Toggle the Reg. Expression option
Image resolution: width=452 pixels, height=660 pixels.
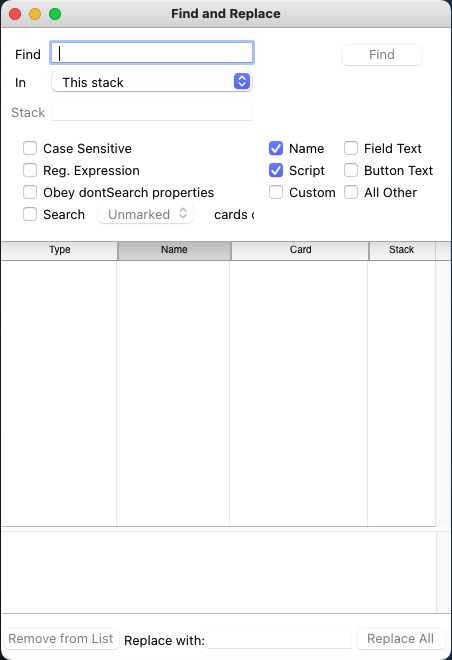pos(30,170)
